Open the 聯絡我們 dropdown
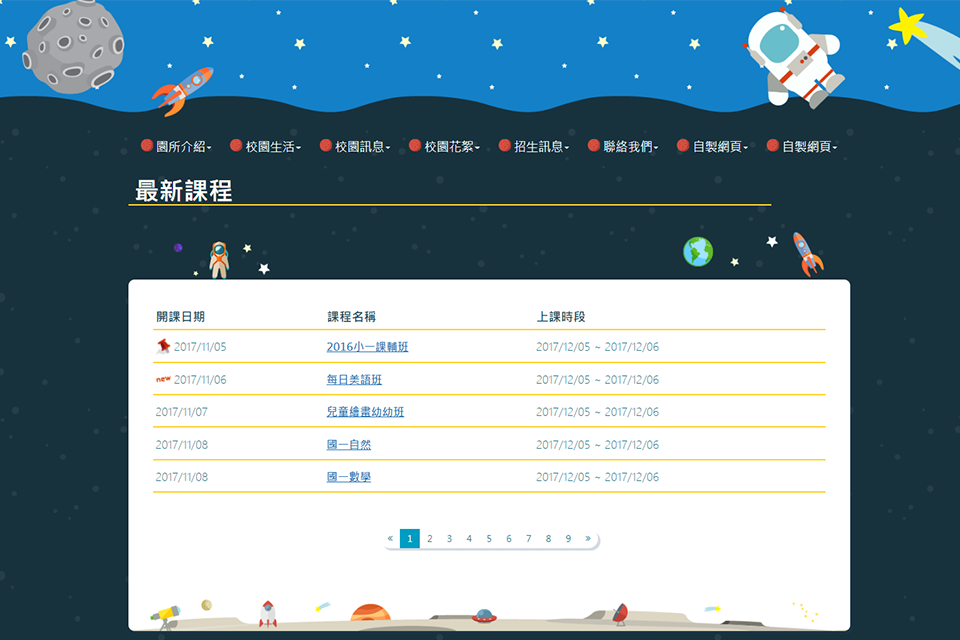The image size is (960, 640). tap(623, 146)
